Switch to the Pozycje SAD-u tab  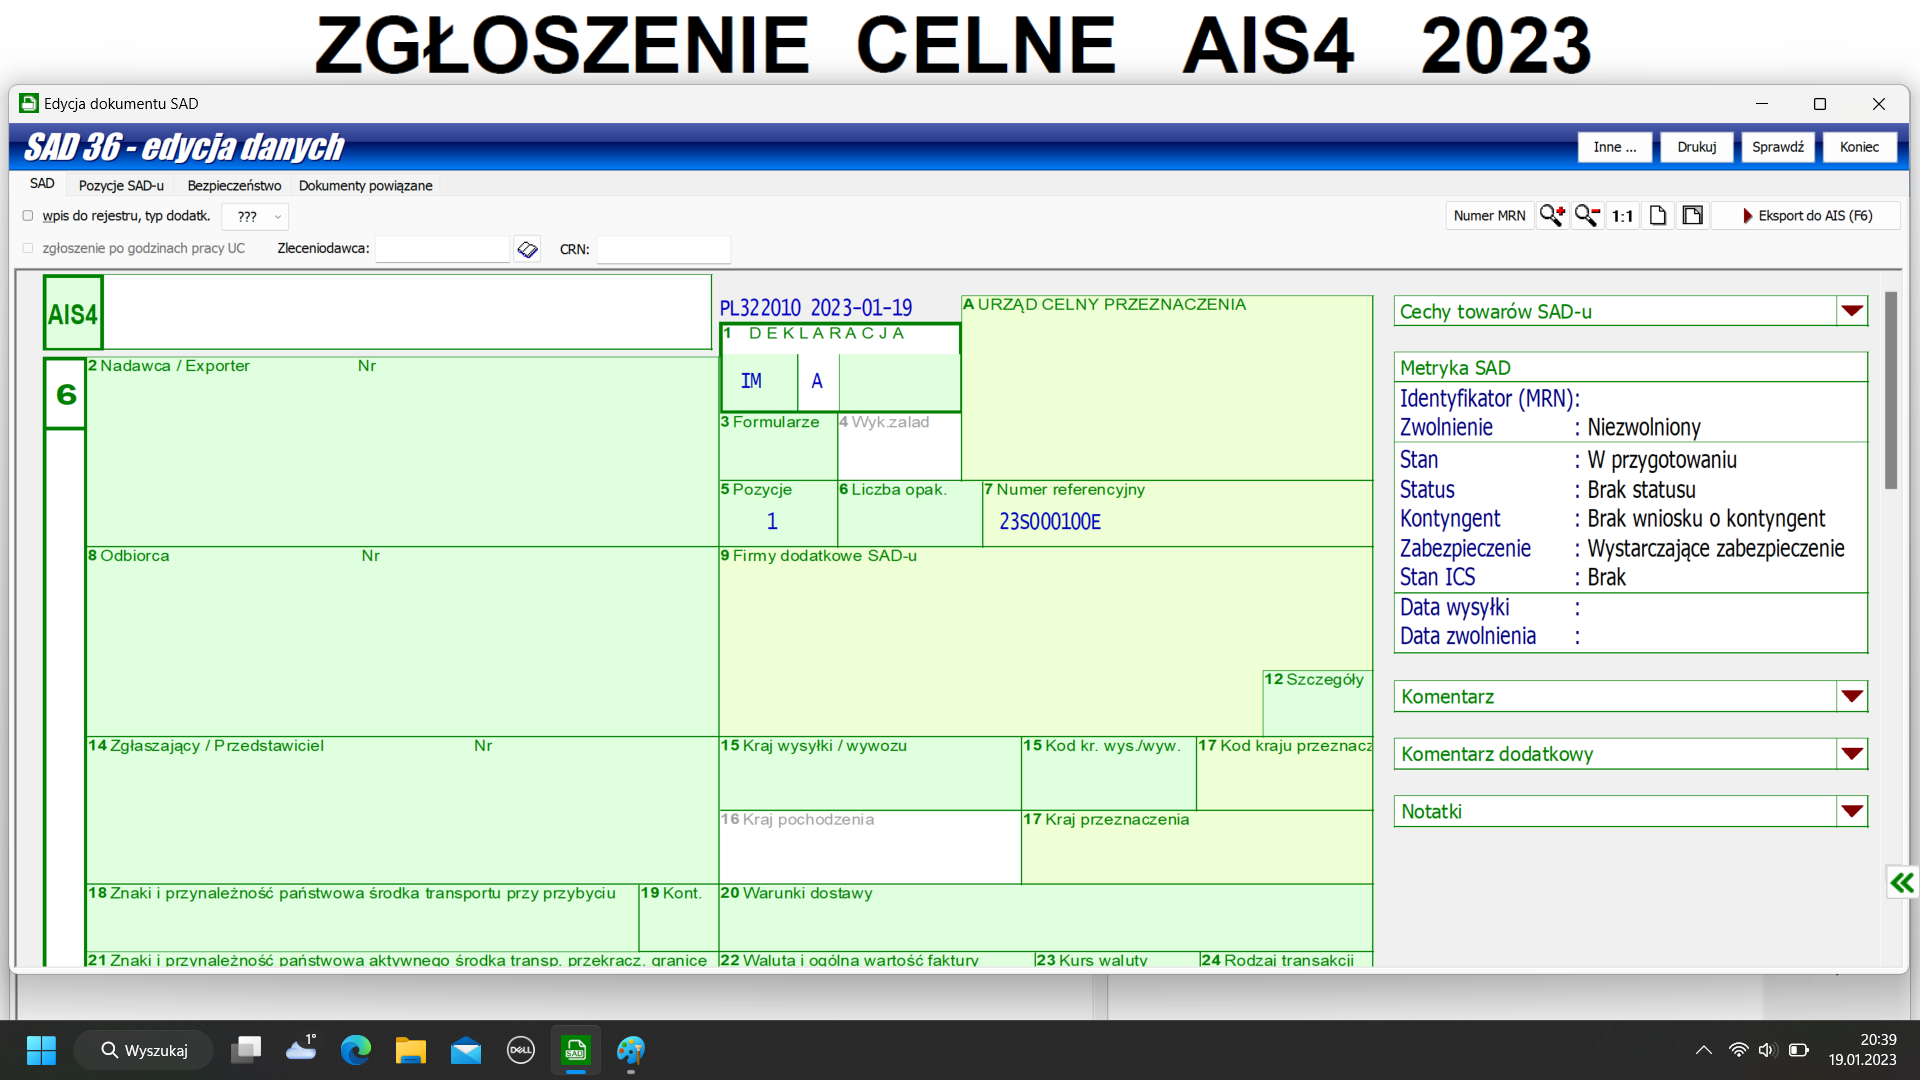121,185
